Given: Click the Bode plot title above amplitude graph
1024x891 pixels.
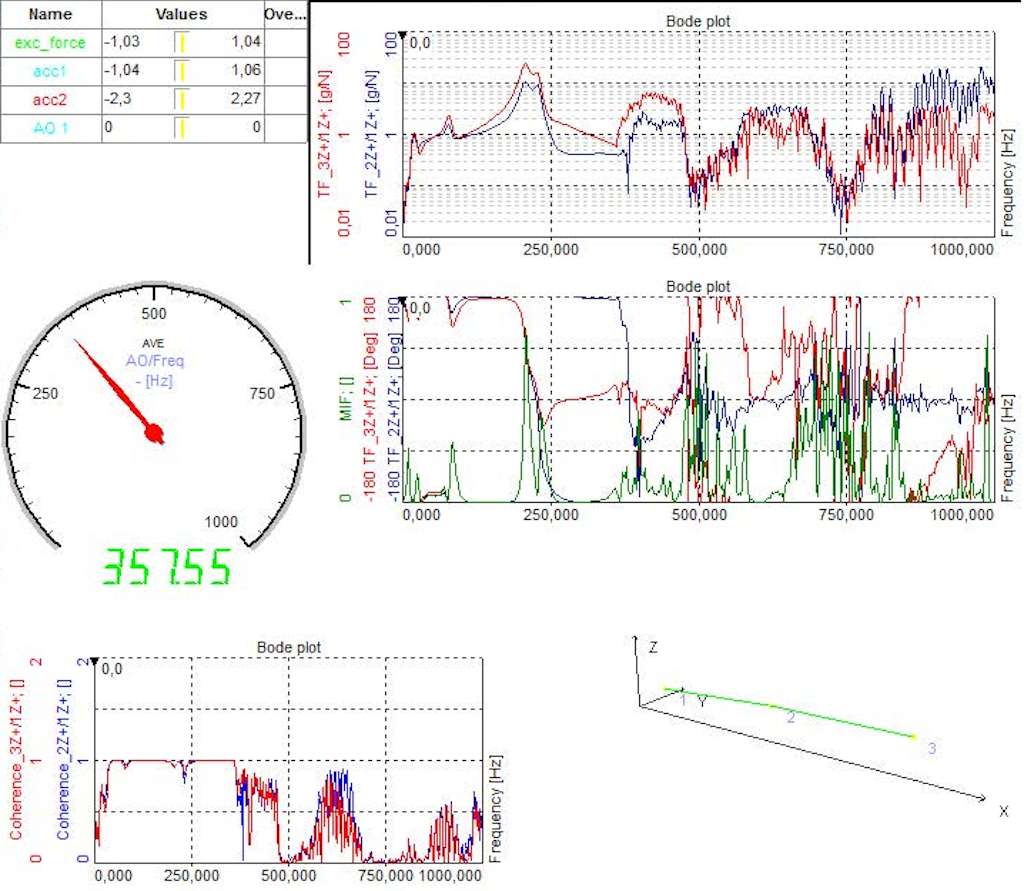Looking at the screenshot, I should click(x=697, y=21).
